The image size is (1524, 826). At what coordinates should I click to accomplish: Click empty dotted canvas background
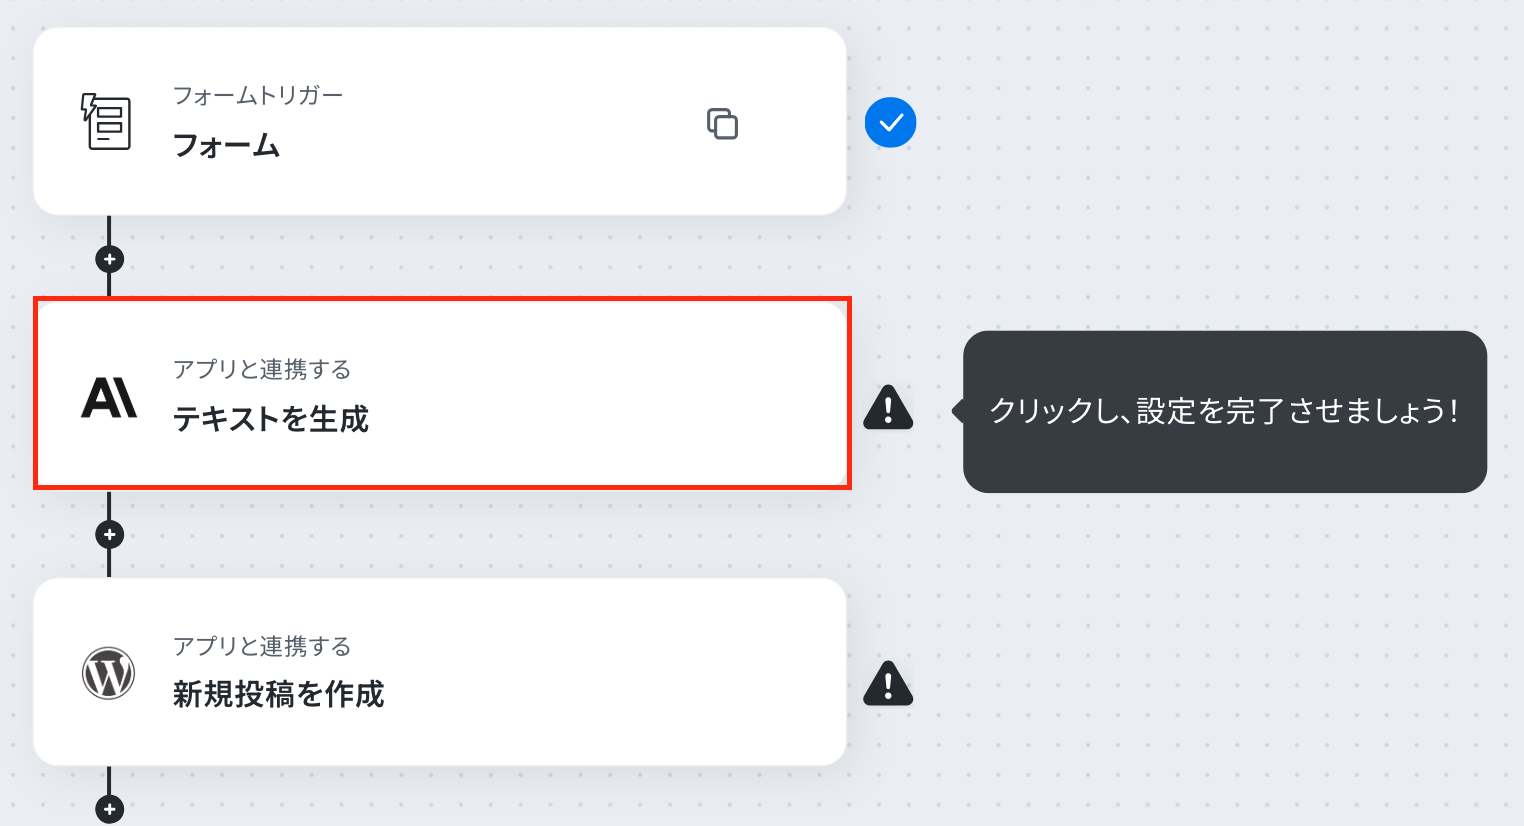click(1200, 180)
